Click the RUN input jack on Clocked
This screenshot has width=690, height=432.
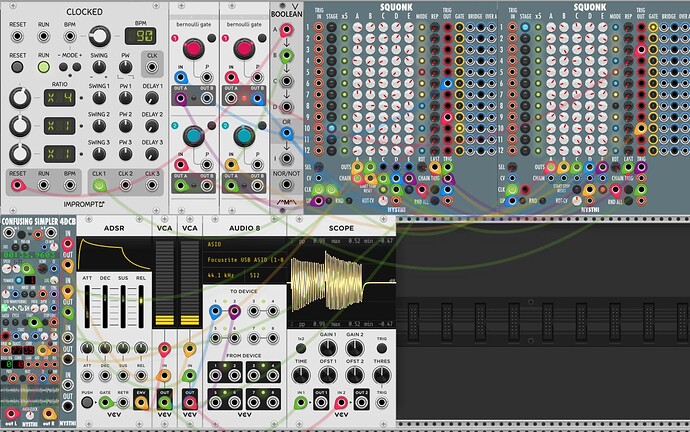tap(44, 36)
